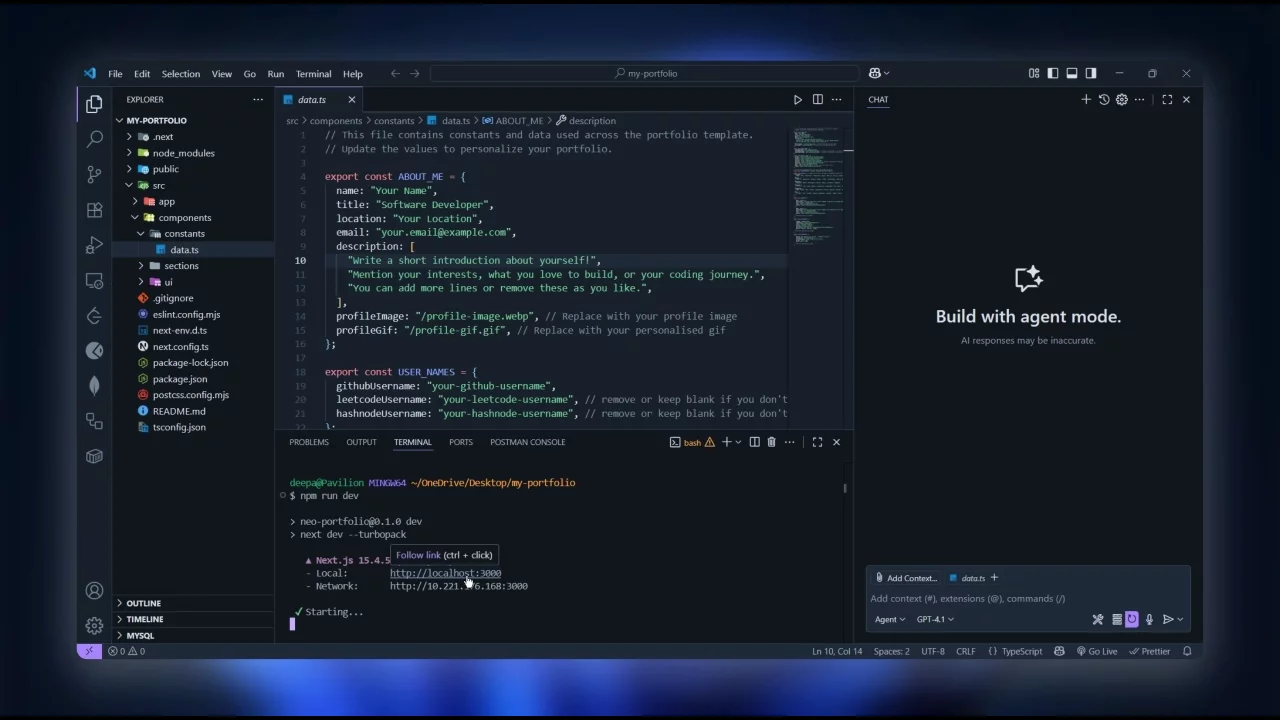Open the Accounts icon in the activity bar

pyautogui.click(x=94, y=591)
